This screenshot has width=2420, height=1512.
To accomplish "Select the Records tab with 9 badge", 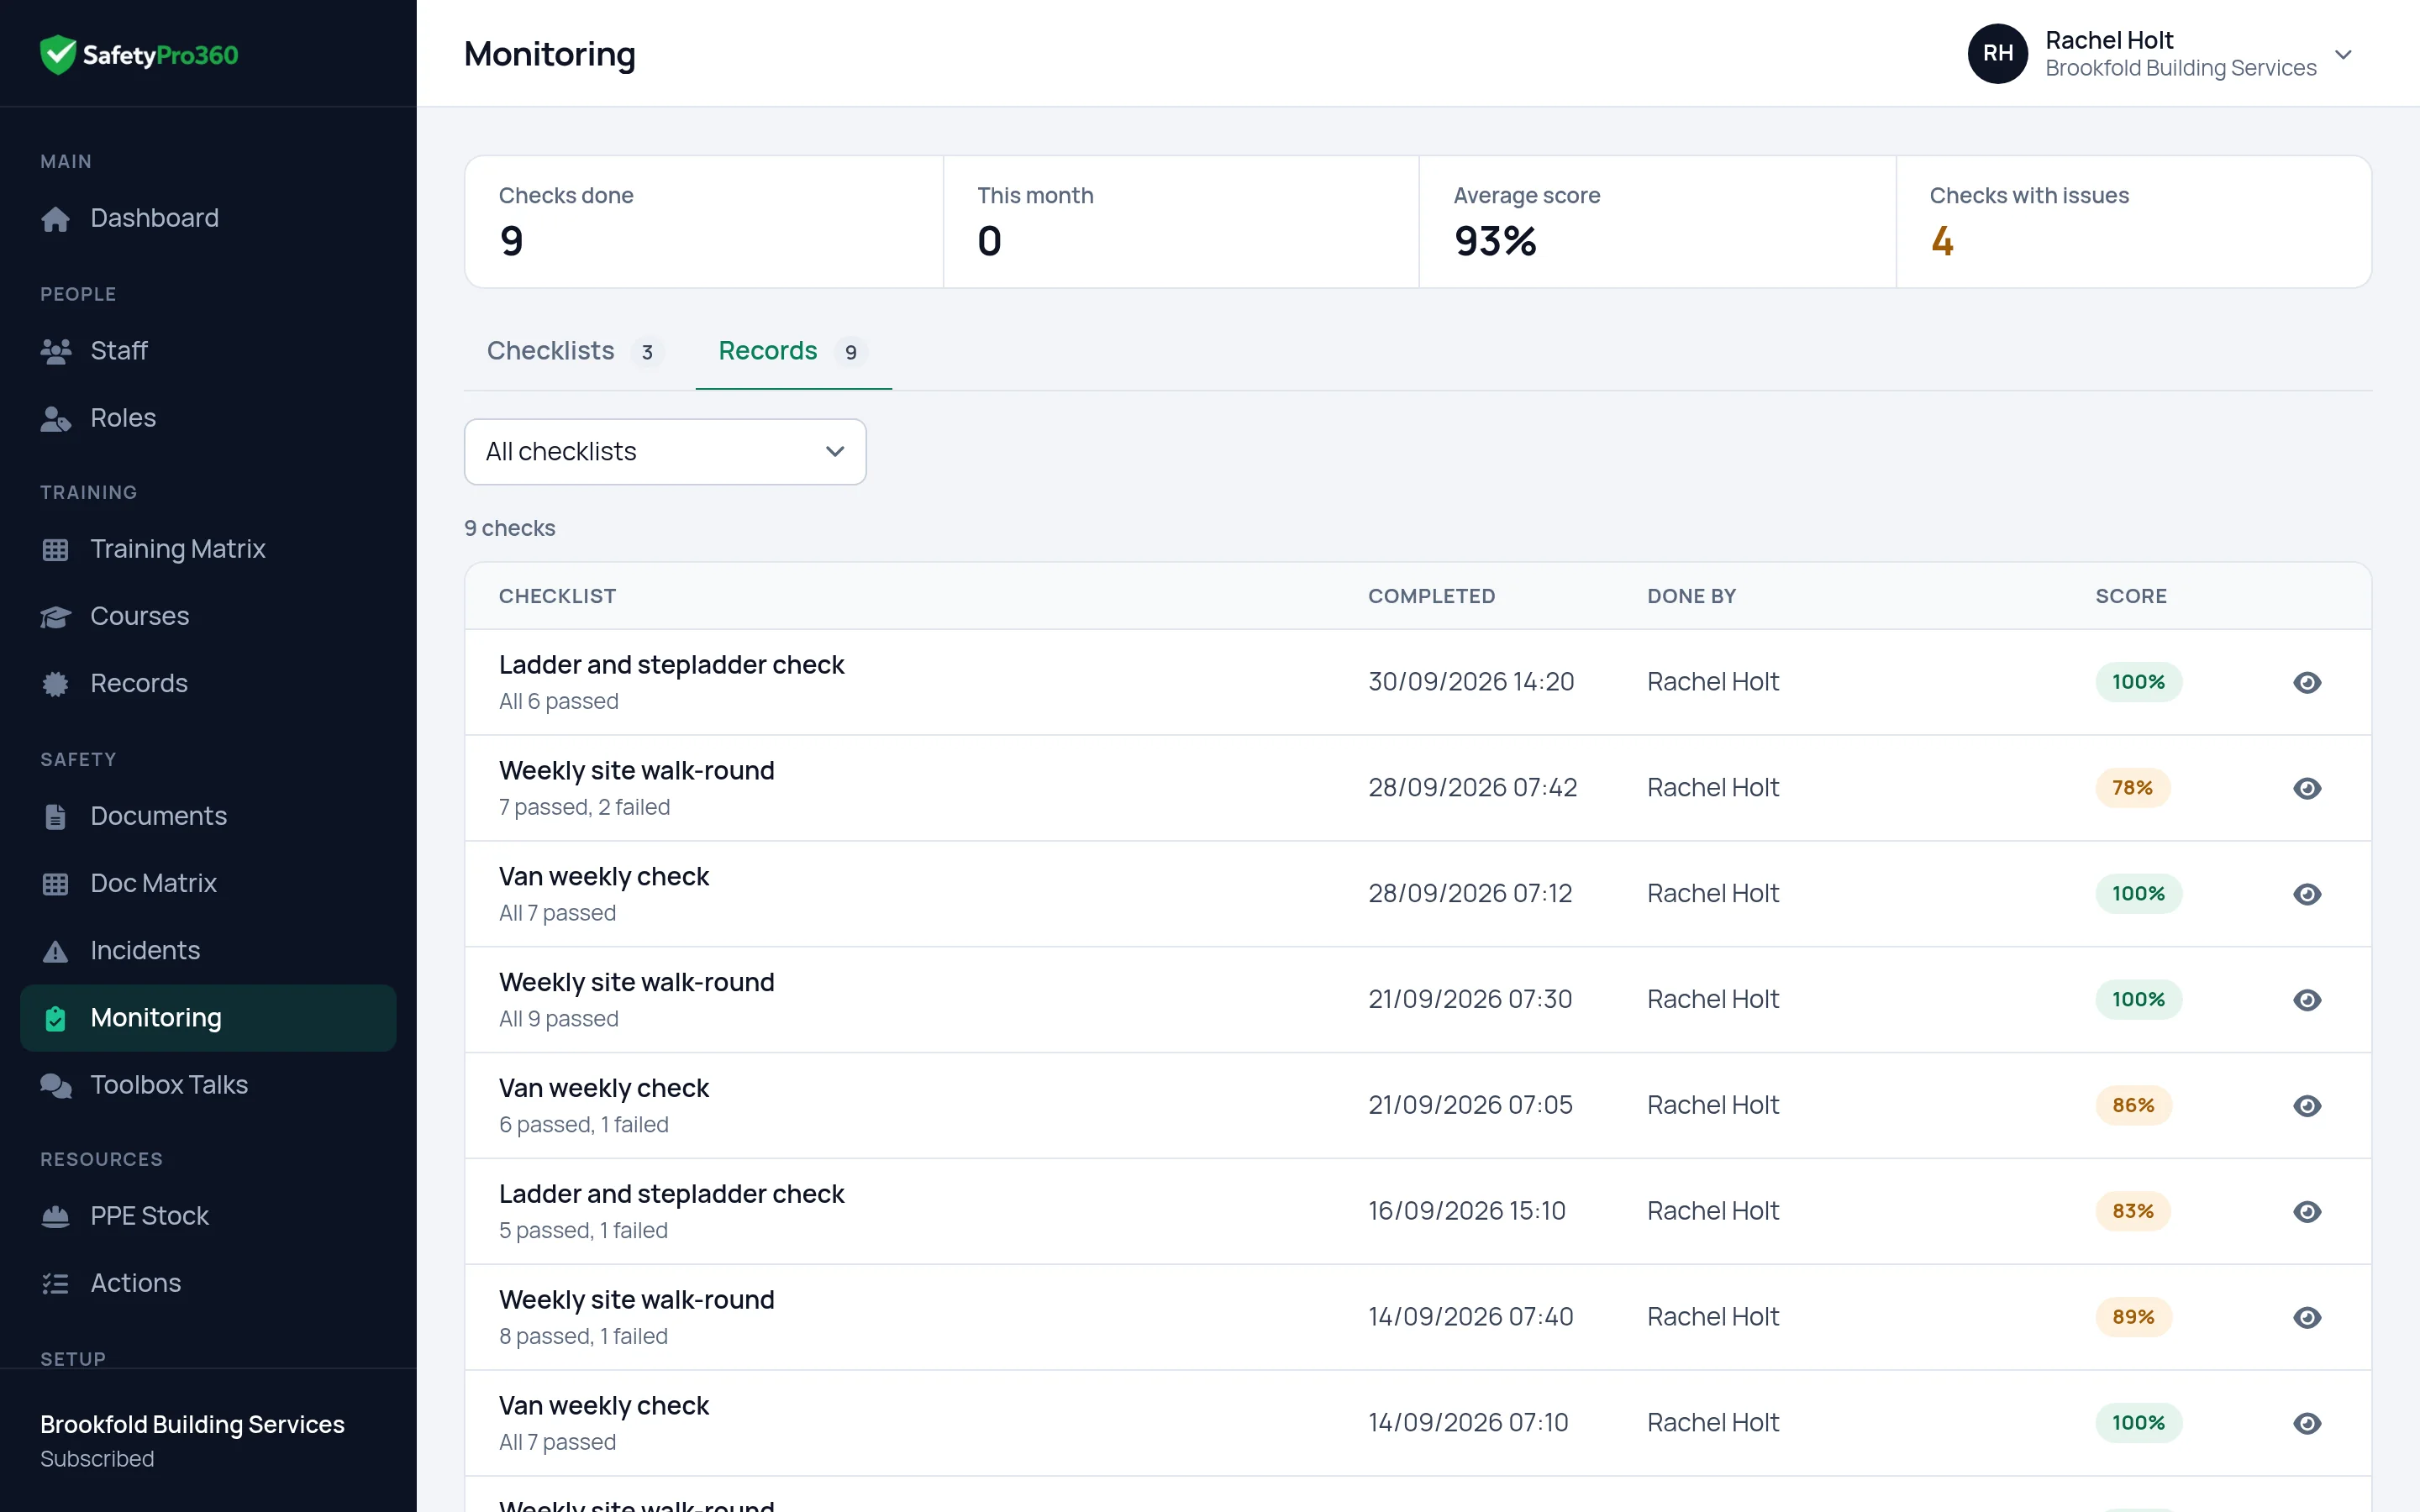I will coord(793,351).
